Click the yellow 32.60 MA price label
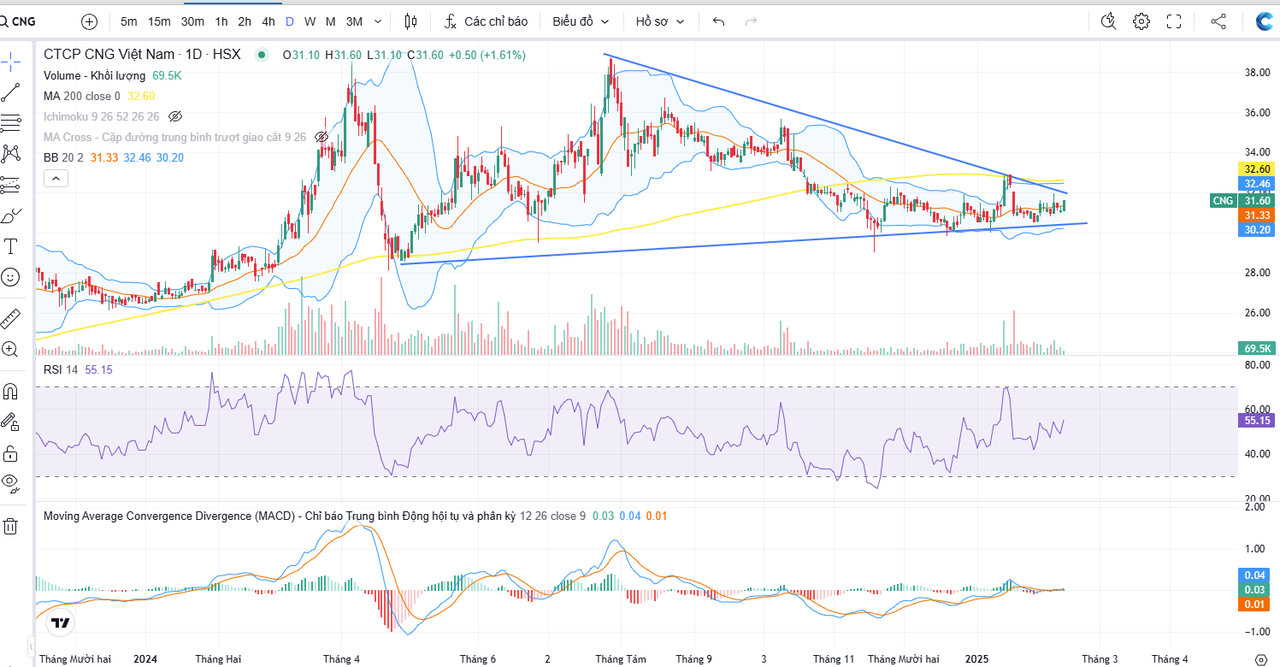 [1257, 169]
